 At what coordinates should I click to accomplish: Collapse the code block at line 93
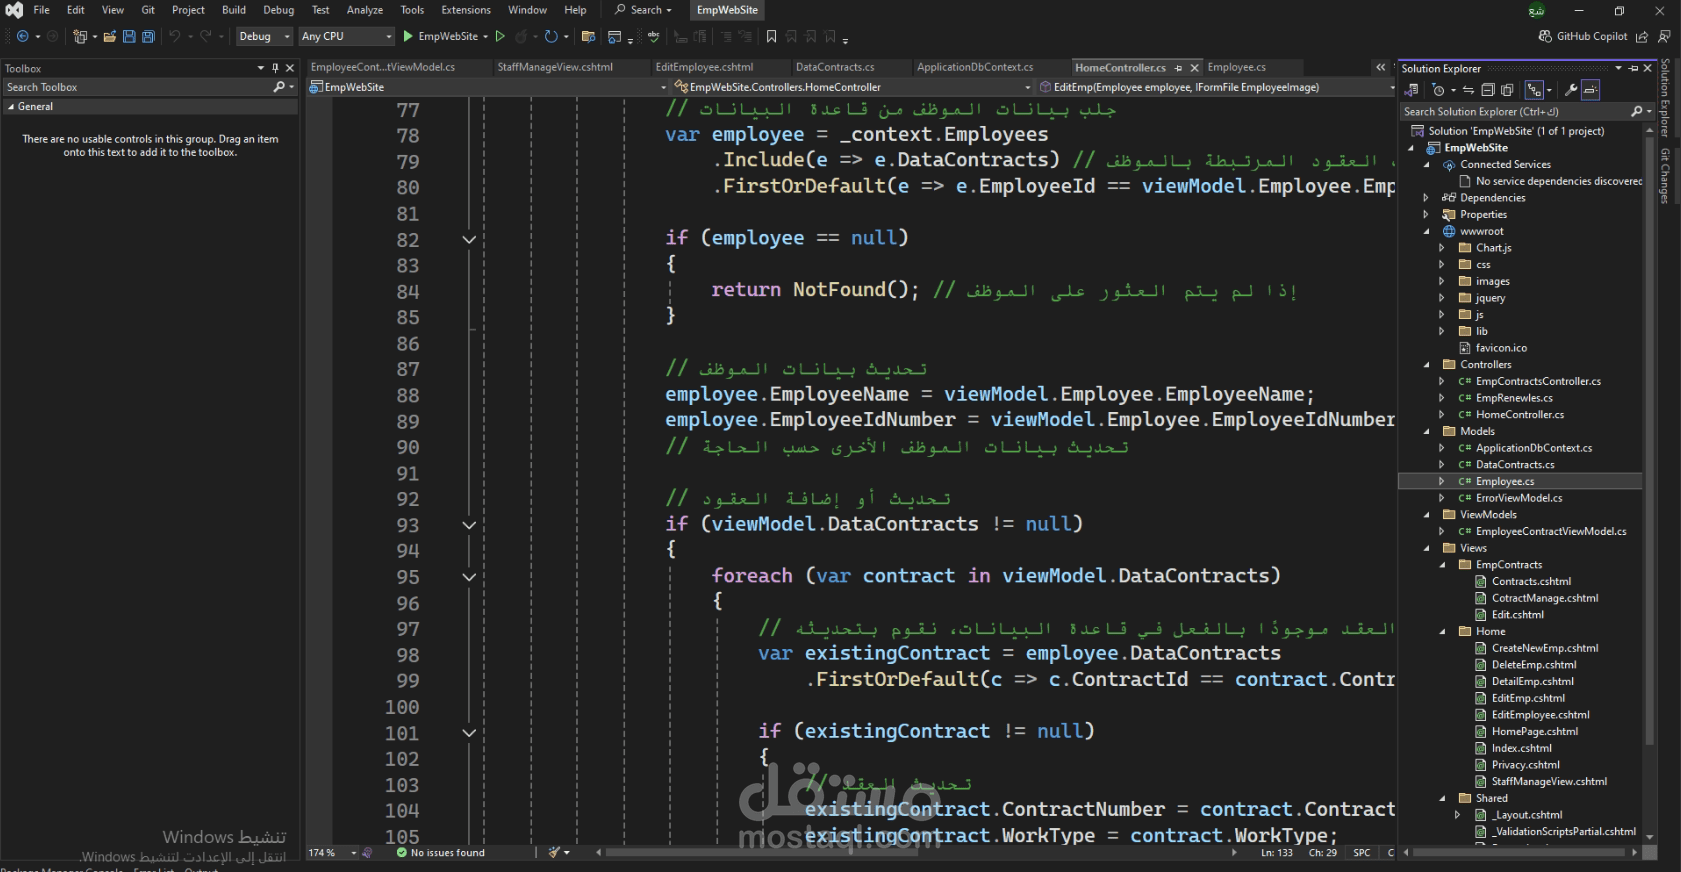tap(469, 525)
